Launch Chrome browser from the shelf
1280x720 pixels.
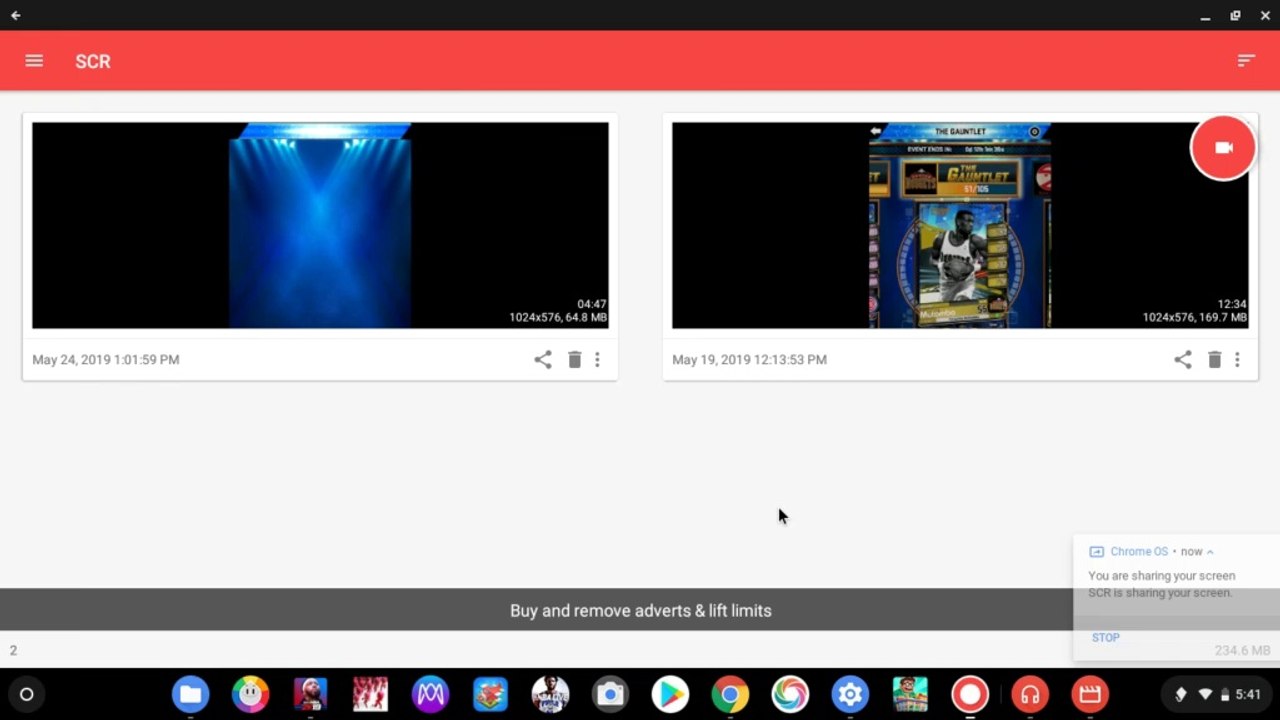pyautogui.click(x=730, y=694)
